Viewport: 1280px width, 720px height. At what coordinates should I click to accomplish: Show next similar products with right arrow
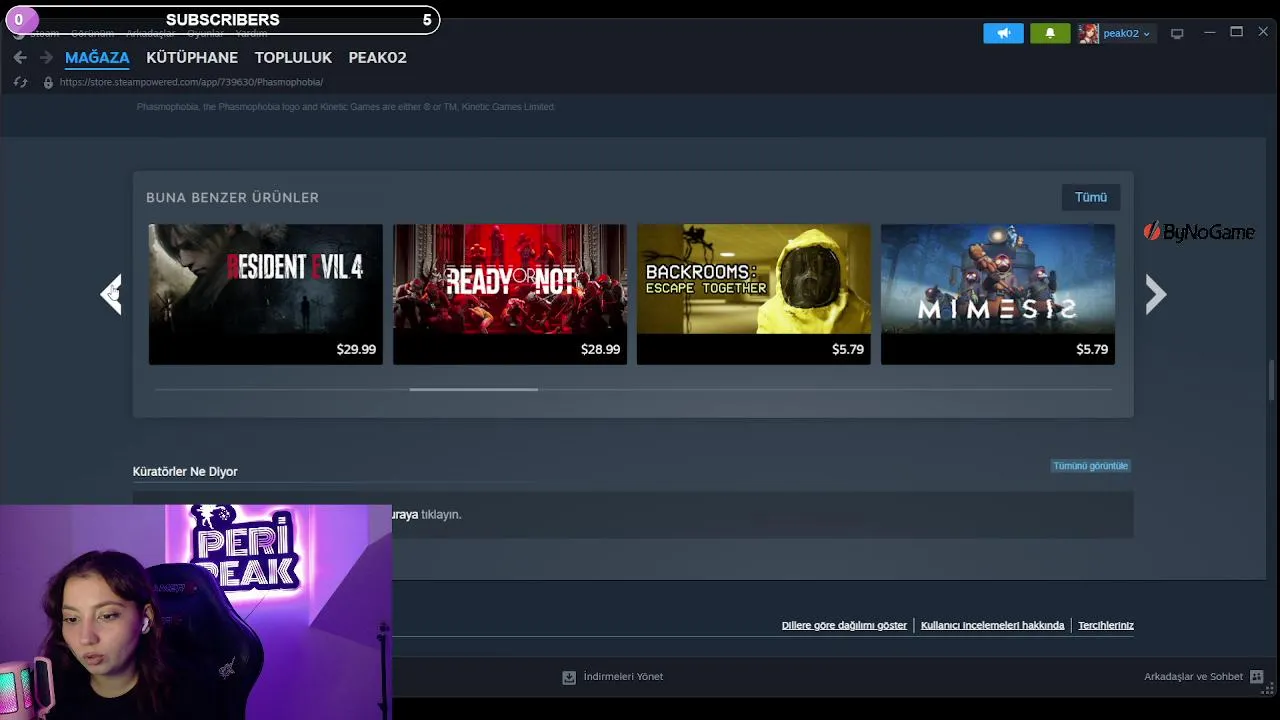point(1155,294)
